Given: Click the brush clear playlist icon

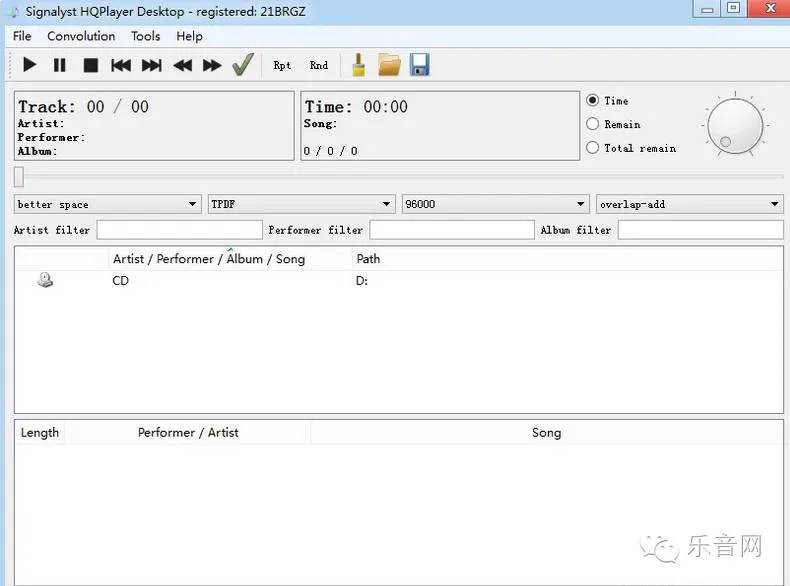Looking at the screenshot, I should [x=359, y=65].
